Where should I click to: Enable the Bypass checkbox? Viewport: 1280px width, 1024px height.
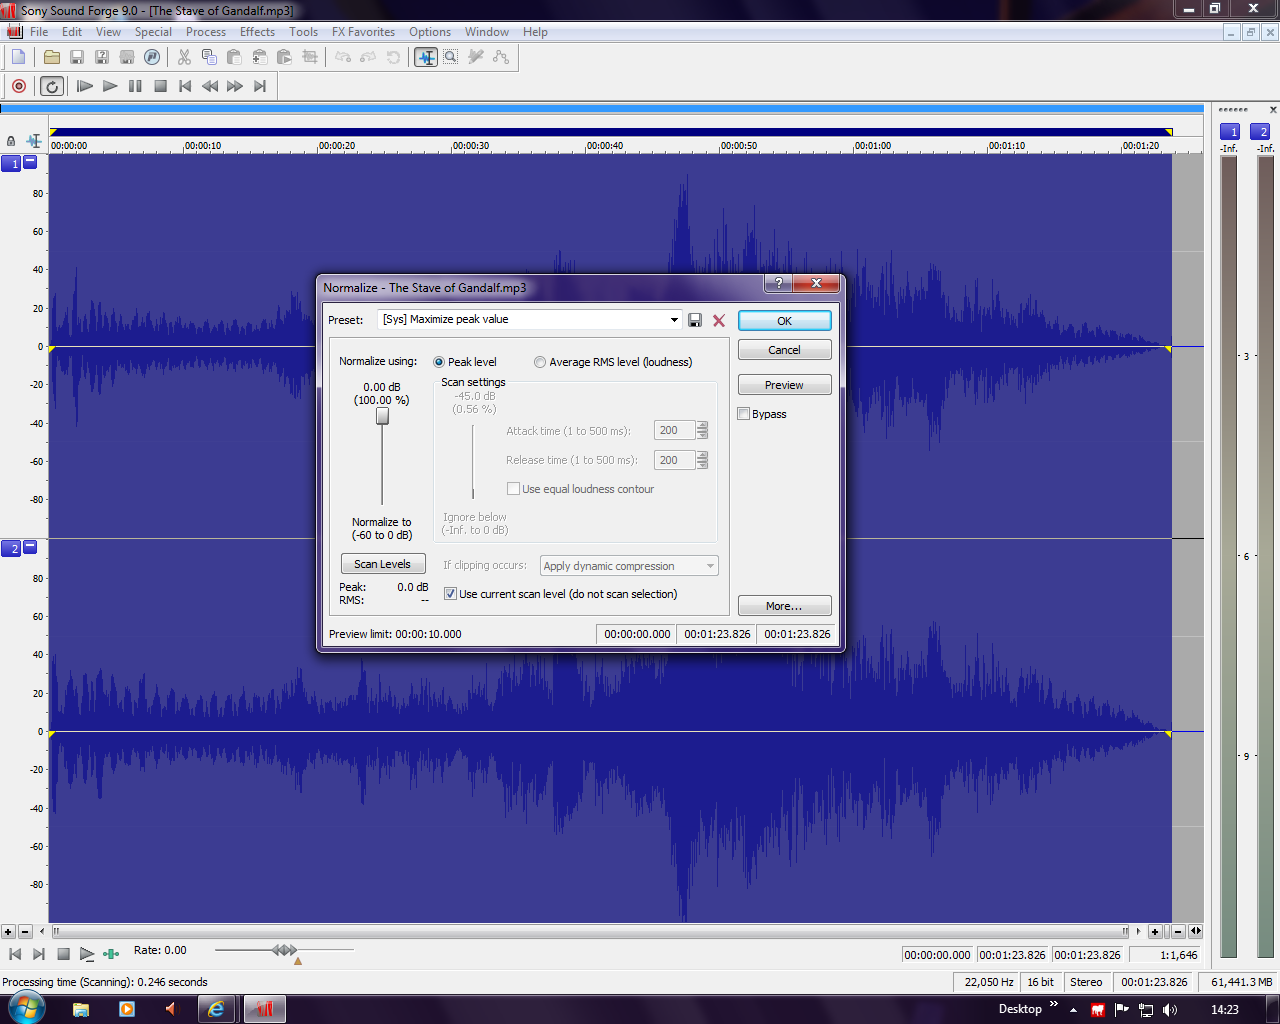[x=744, y=414]
